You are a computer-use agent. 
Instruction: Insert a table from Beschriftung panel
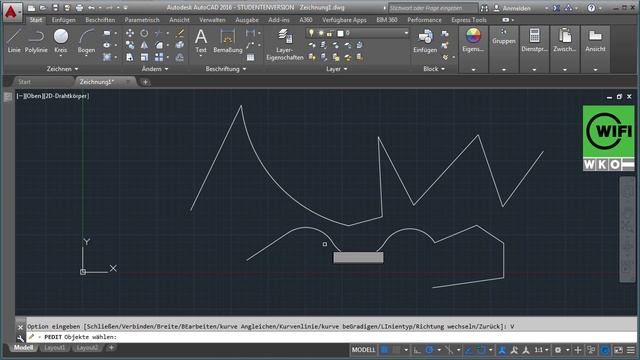[x=250, y=58]
